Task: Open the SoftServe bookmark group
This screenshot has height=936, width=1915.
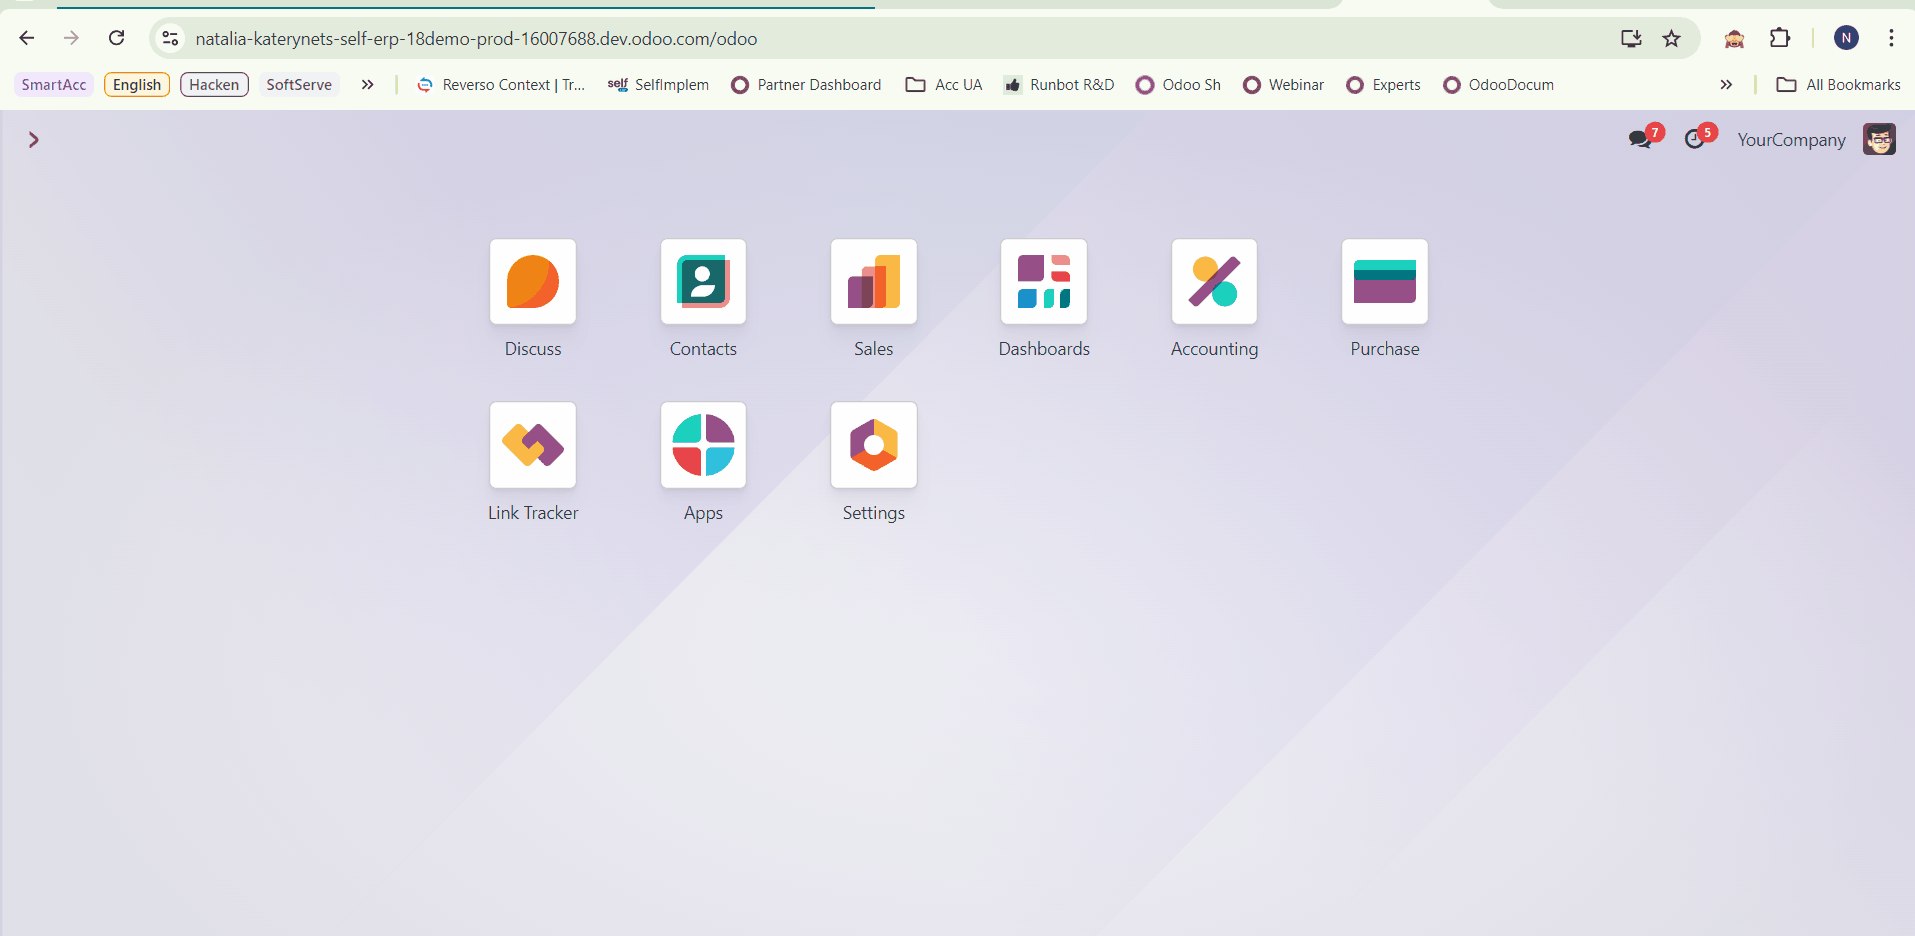Action: (x=299, y=85)
